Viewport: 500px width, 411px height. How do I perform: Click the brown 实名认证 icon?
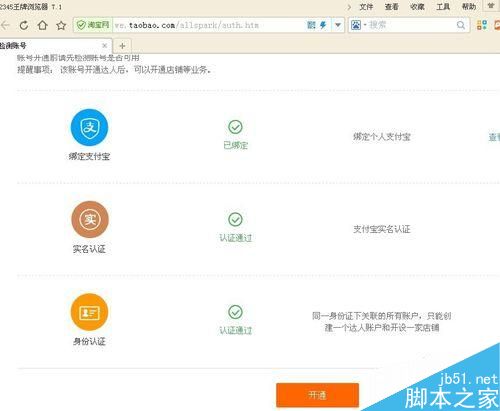click(x=90, y=220)
